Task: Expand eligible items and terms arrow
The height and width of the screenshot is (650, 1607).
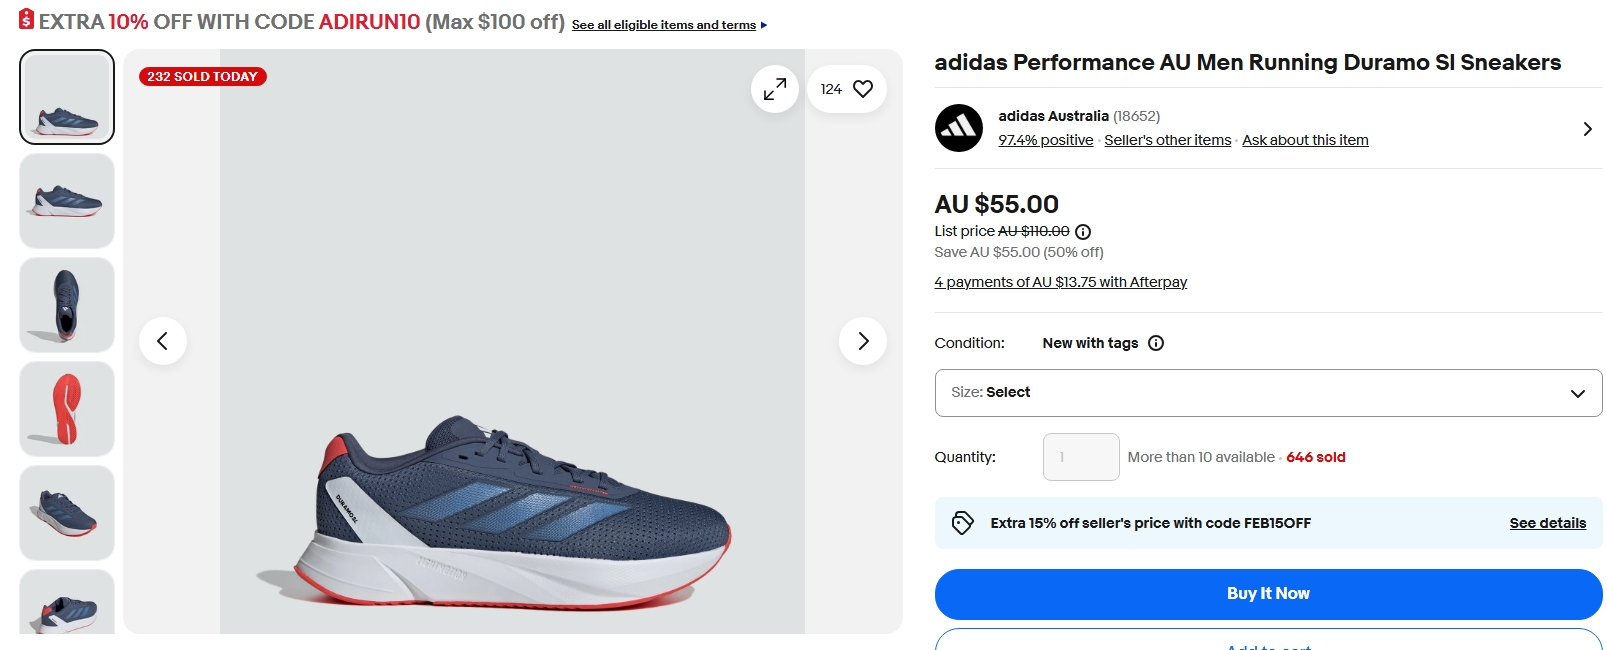Action: coord(764,25)
